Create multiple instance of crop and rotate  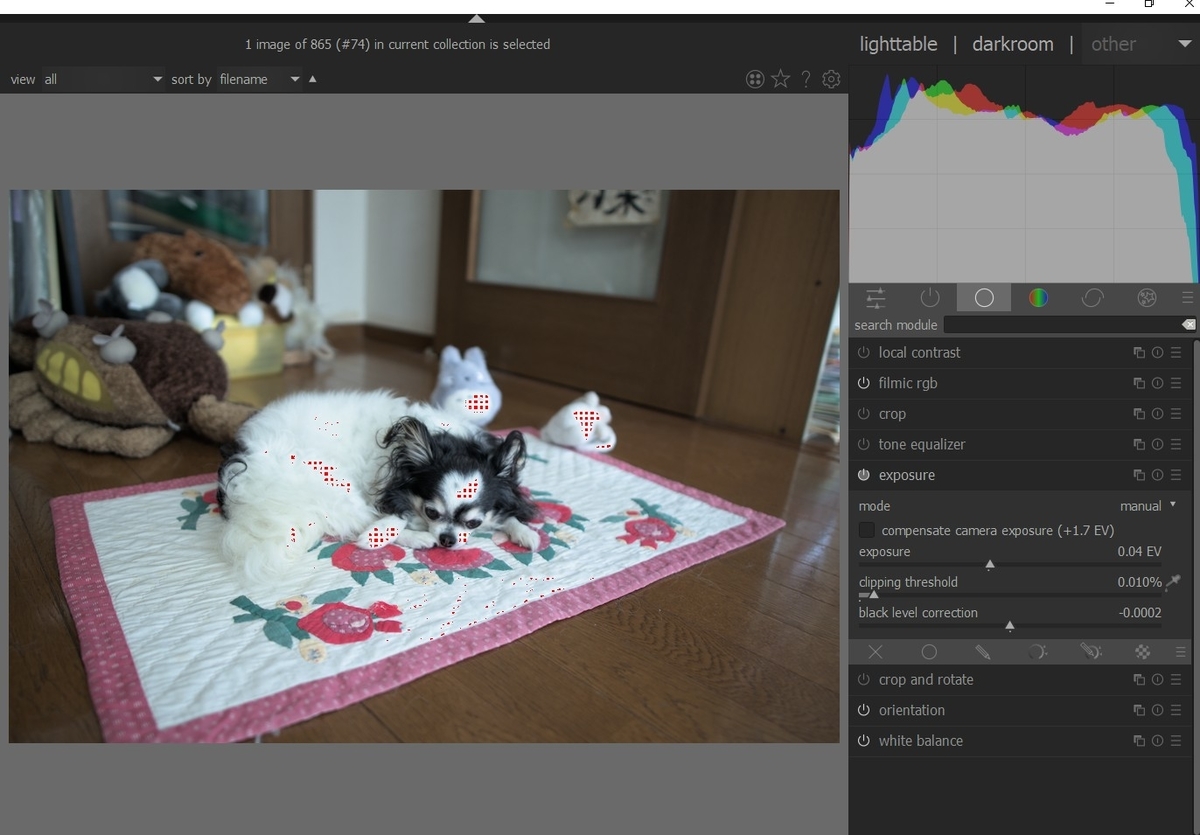coord(1139,680)
